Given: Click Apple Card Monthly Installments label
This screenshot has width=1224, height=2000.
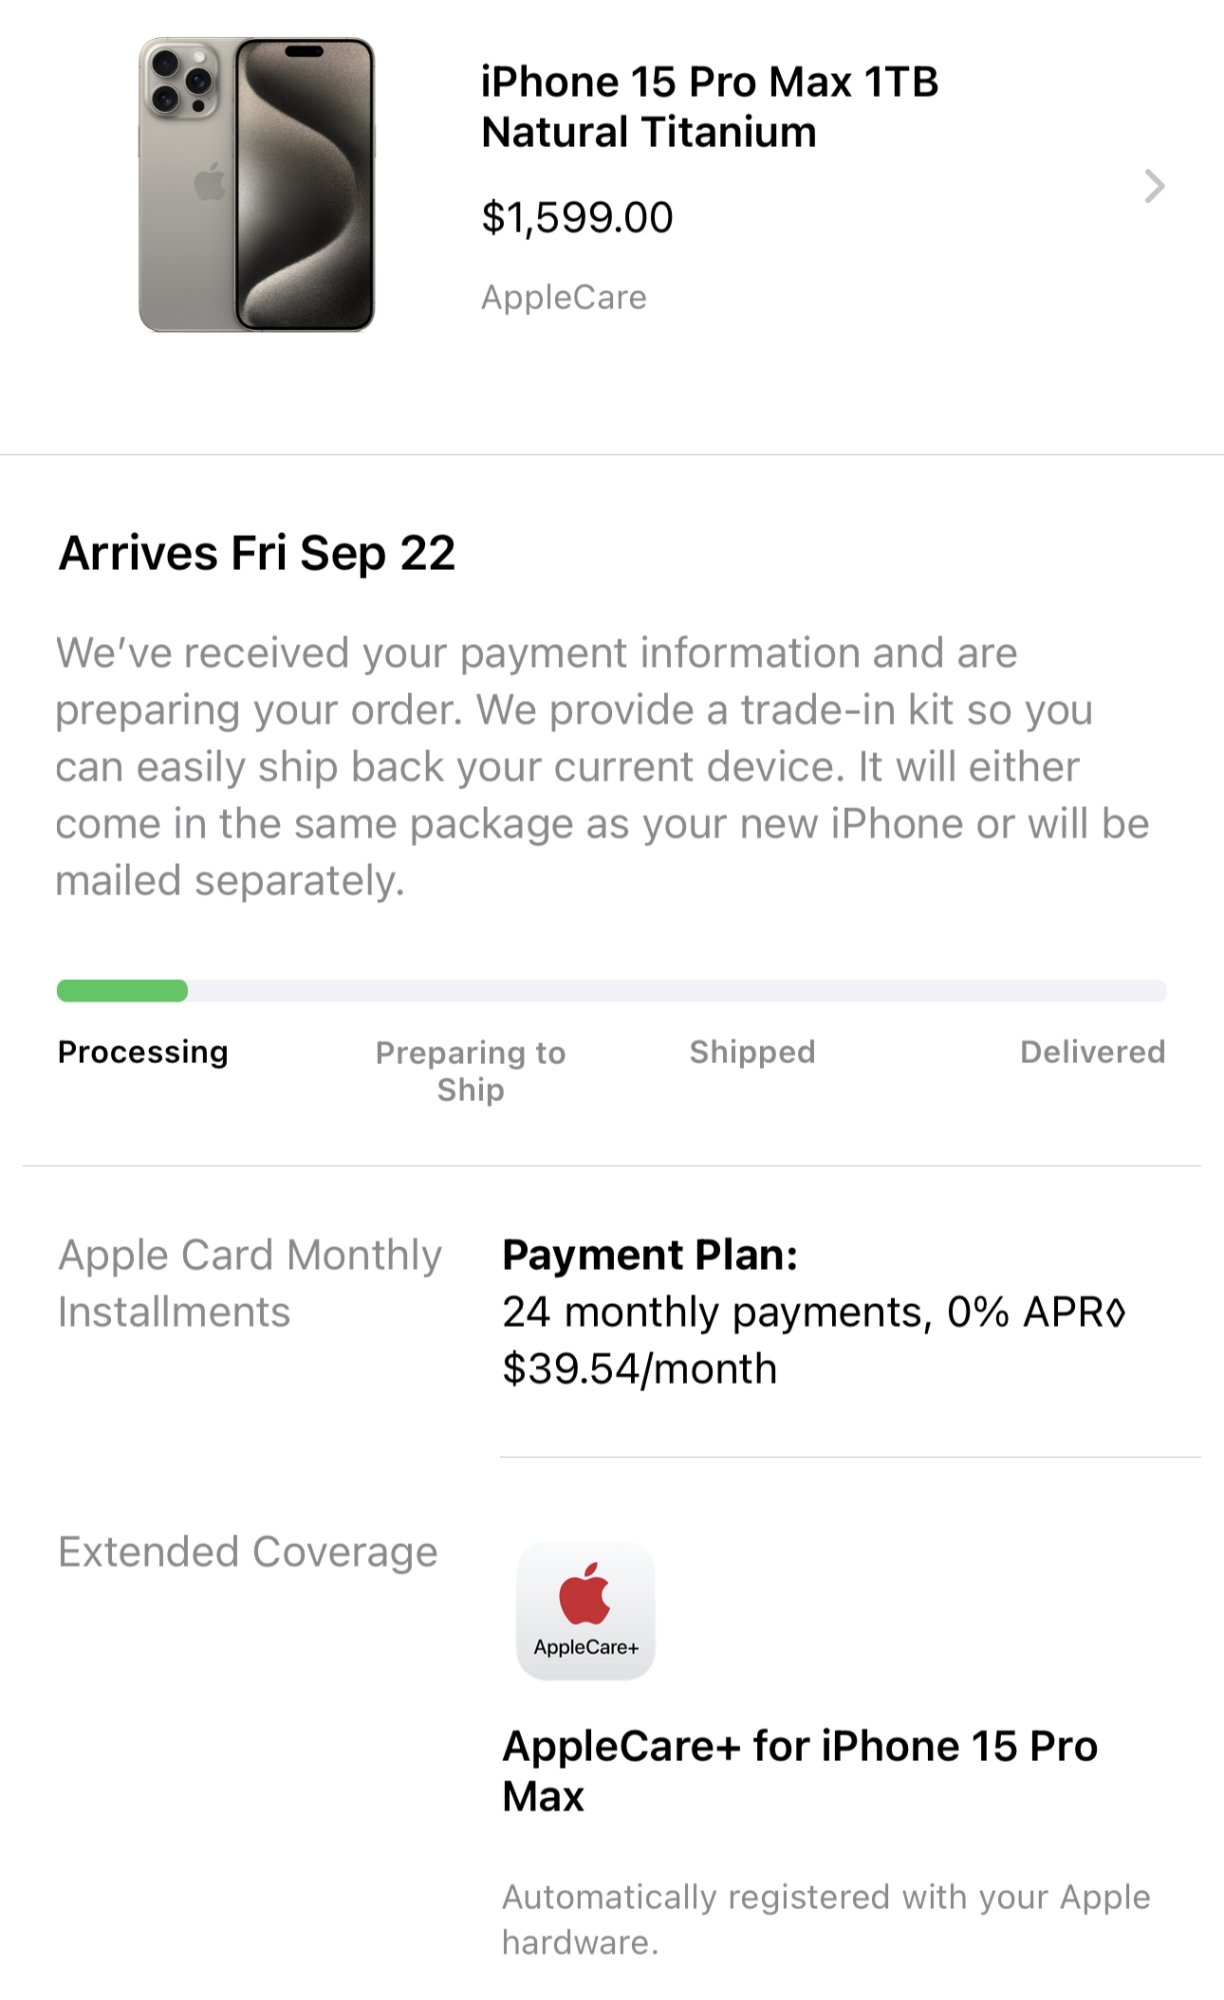Looking at the screenshot, I should [x=249, y=1283].
